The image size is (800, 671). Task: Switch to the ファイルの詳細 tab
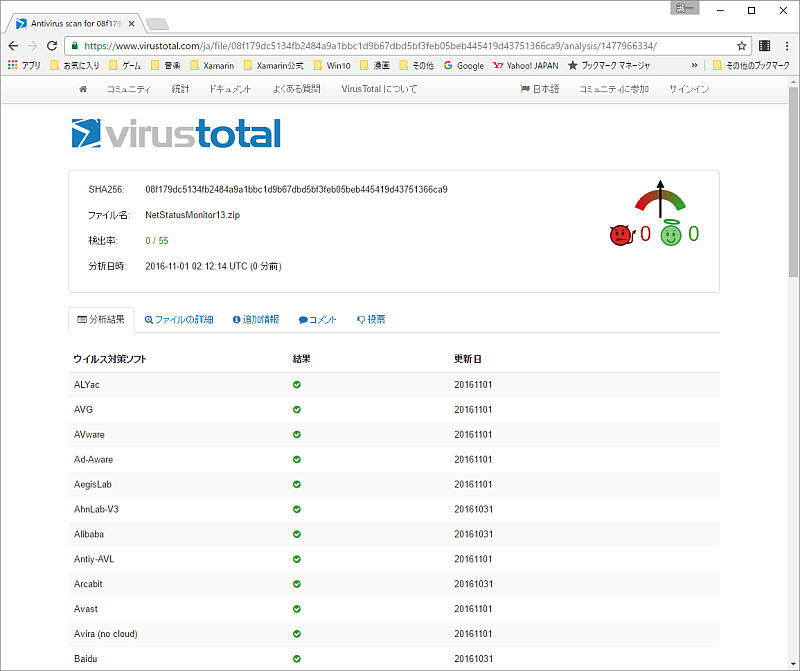coord(179,320)
